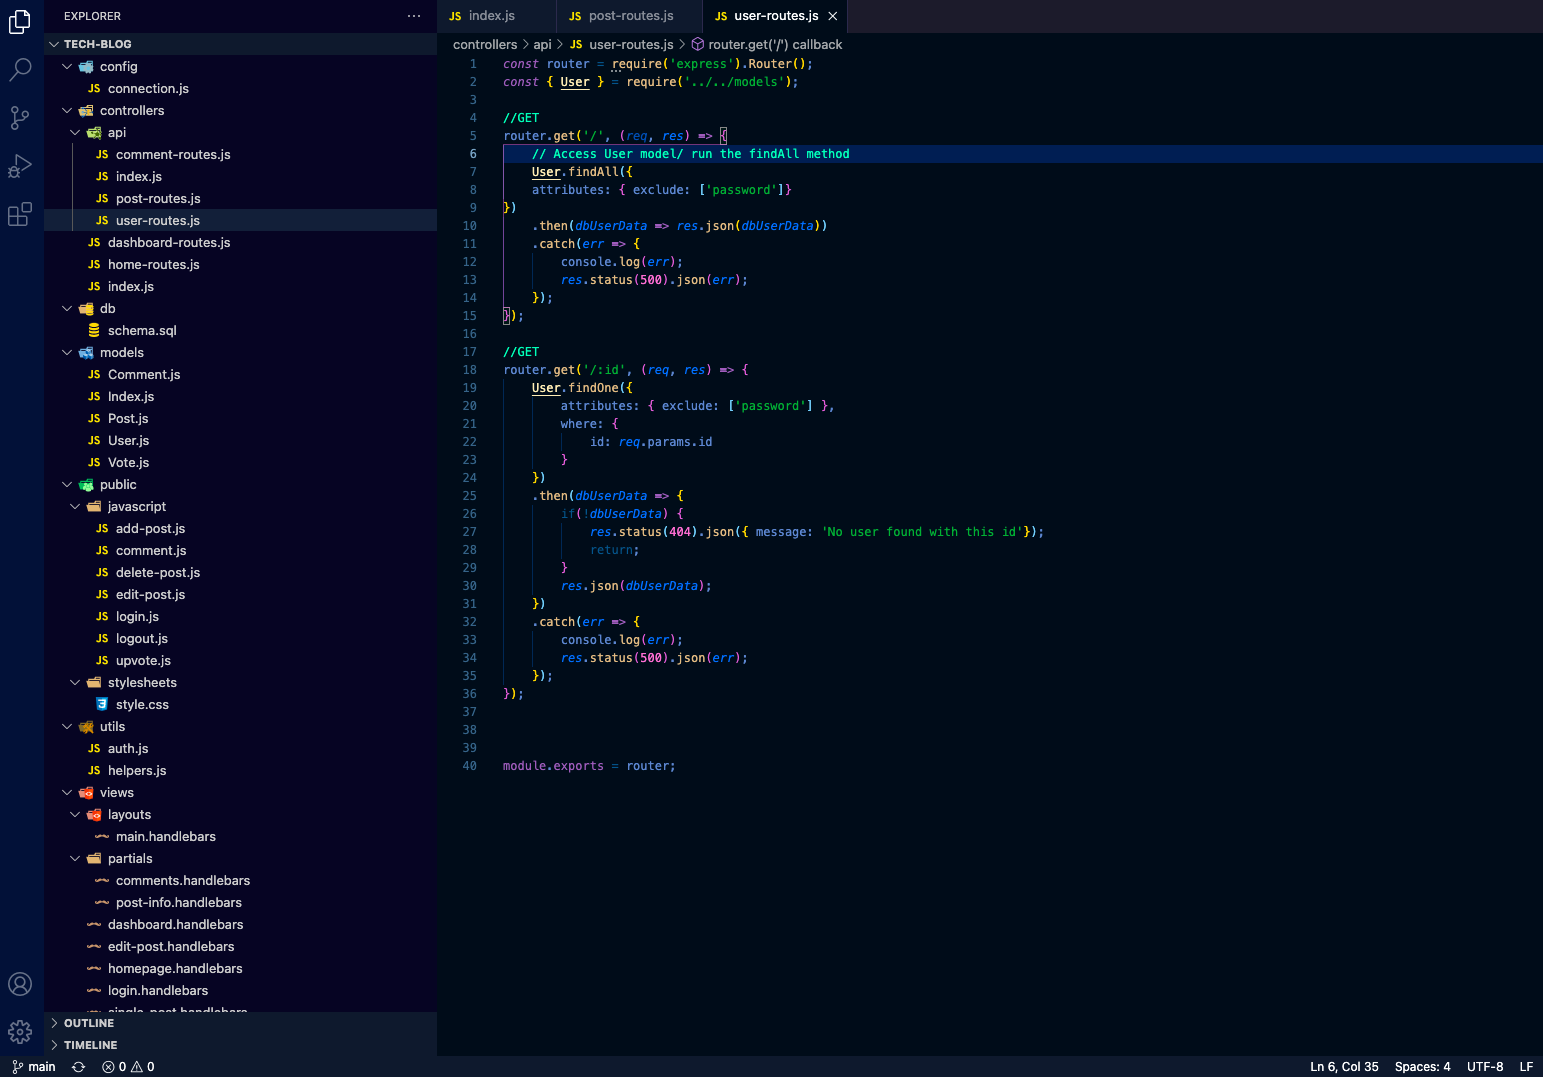Screen dimensions: 1543x1077
Task: Collapse the models folder
Action: (x=240, y=352)
